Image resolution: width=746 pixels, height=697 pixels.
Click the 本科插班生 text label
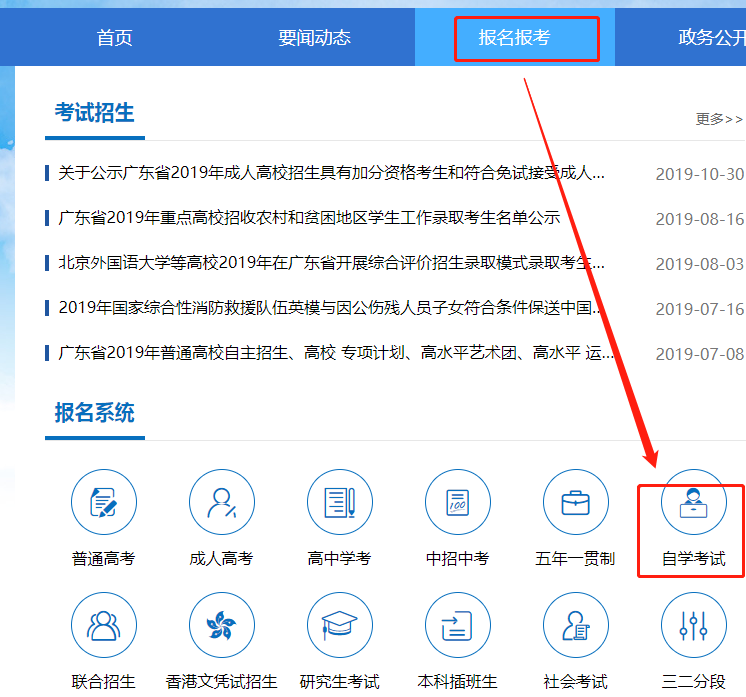coord(458,682)
